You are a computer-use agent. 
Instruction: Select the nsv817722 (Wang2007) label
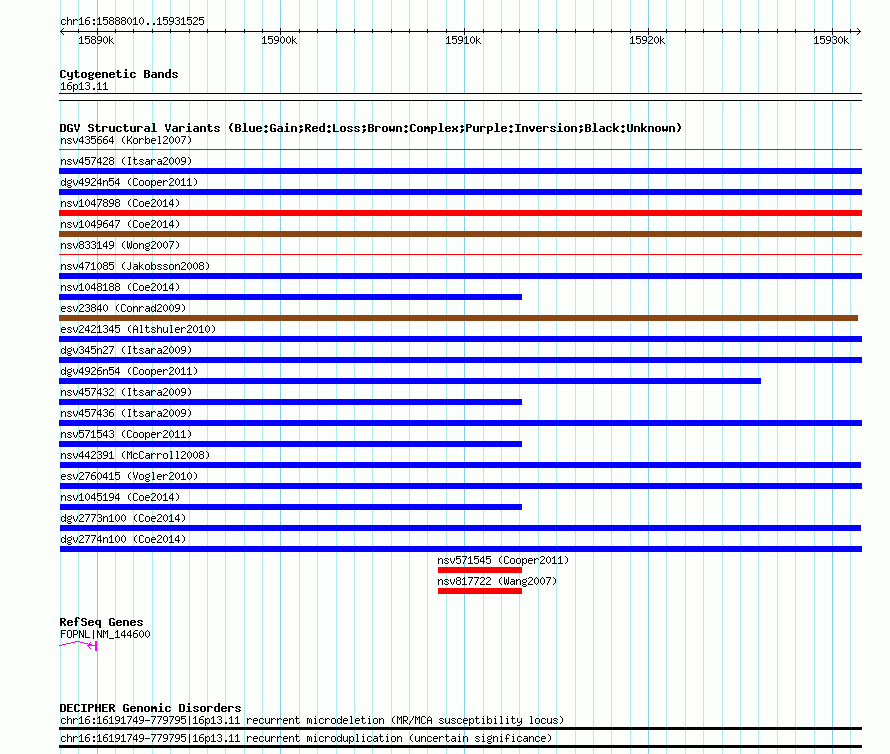click(497, 581)
